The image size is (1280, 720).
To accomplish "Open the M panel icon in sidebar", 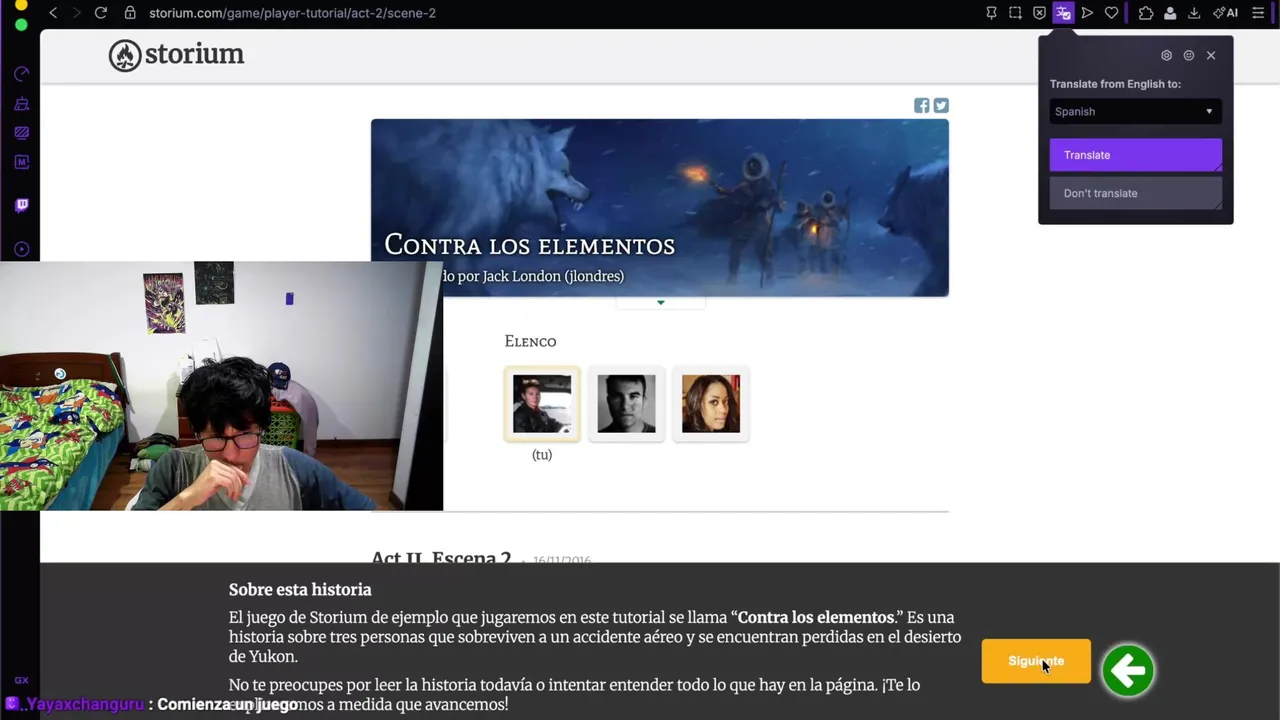I will [x=21, y=161].
